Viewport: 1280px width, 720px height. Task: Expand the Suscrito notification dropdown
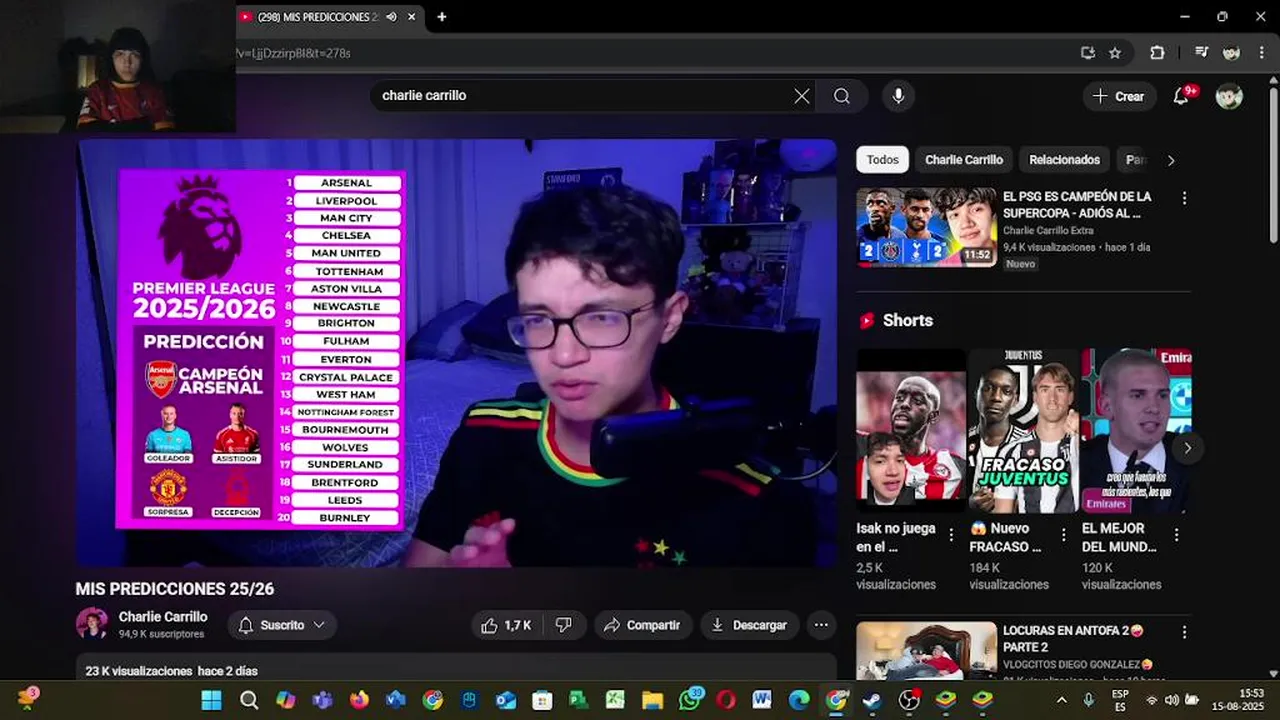click(319, 625)
